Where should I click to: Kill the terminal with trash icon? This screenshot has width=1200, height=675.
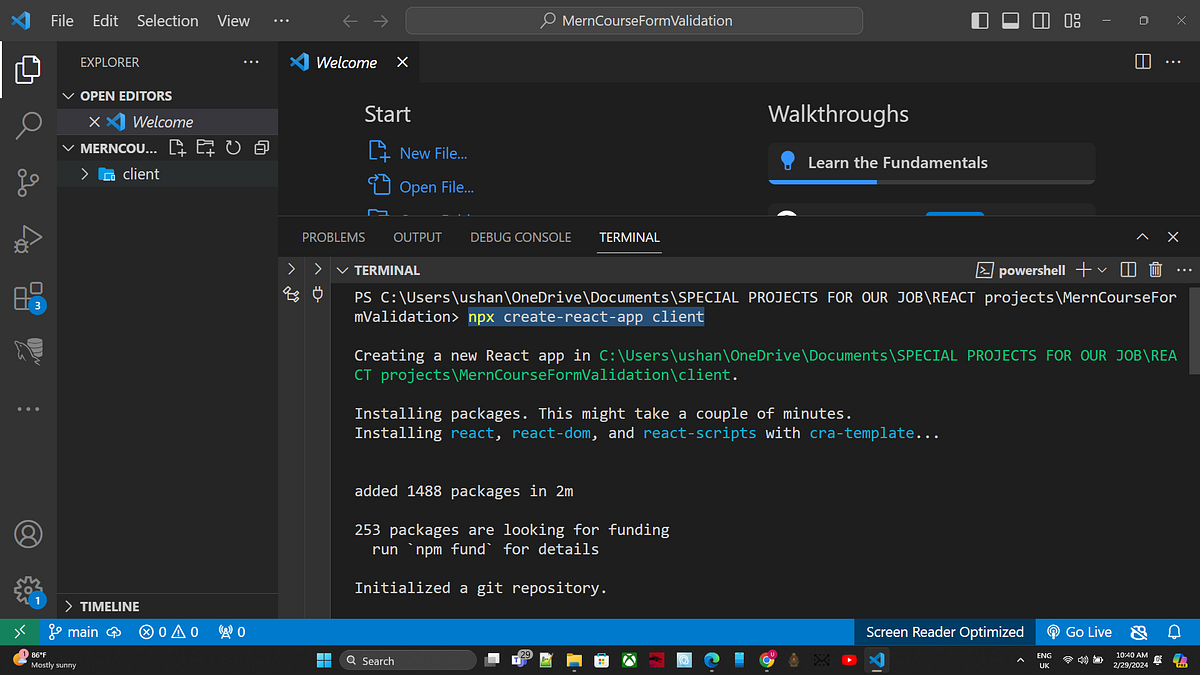(1155, 270)
